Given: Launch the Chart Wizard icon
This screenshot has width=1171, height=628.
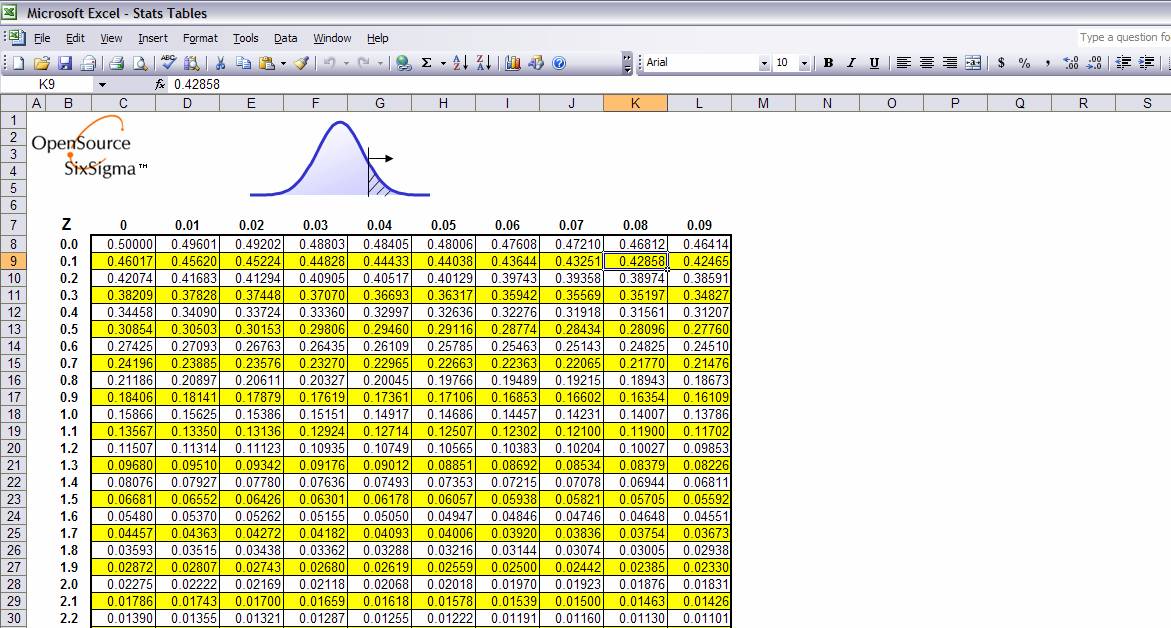Looking at the screenshot, I should (513, 63).
